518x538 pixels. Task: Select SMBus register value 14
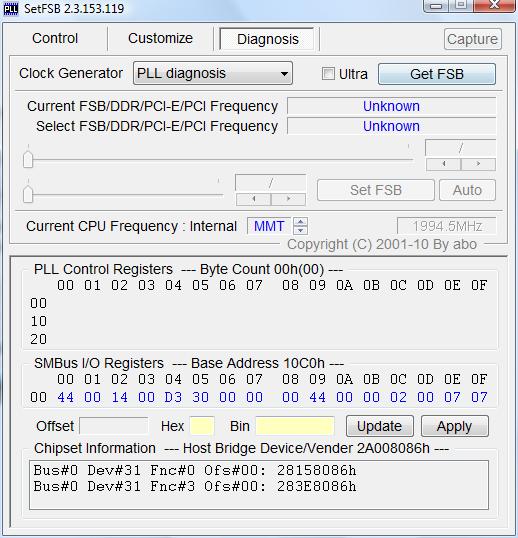pyautogui.click(x=119, y=397)
